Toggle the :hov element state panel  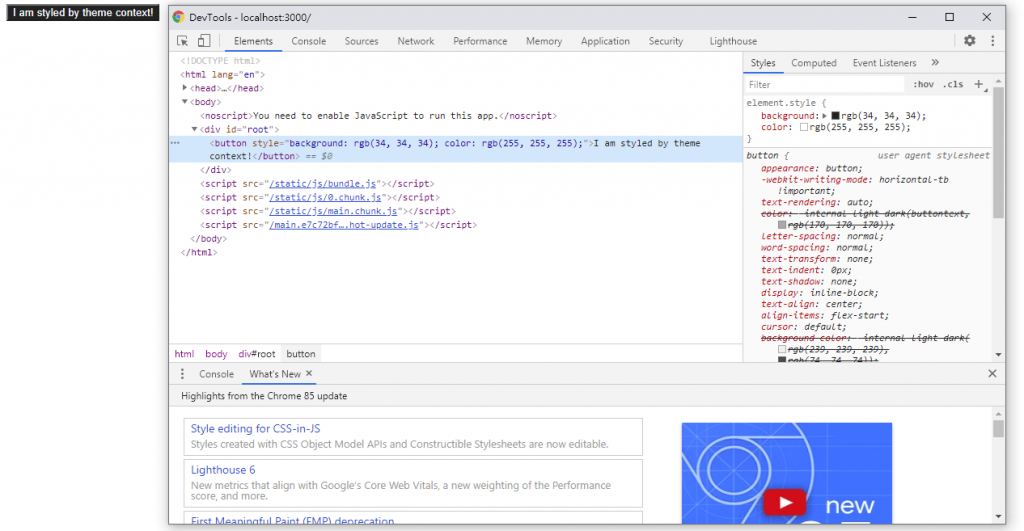coord(923,84)
